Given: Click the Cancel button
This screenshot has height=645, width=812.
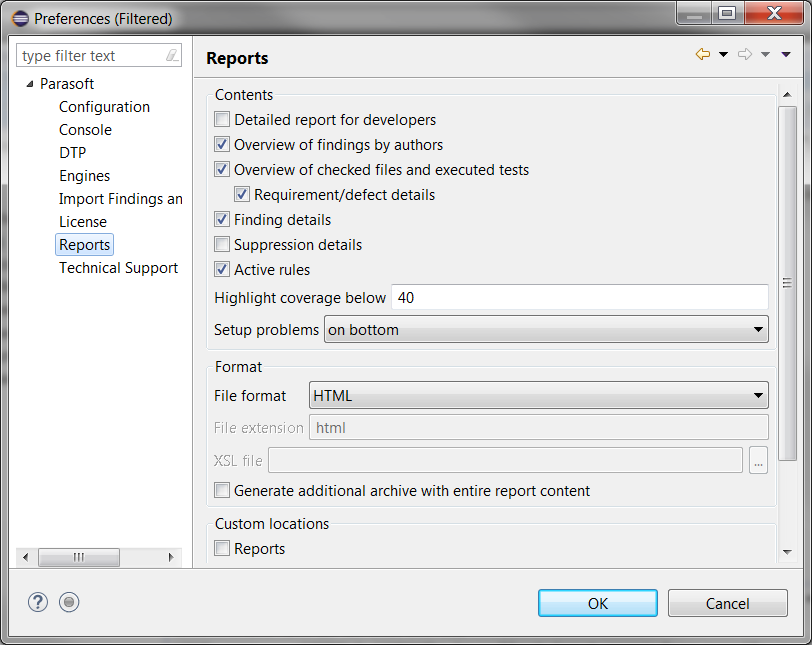Looking at the screenshot, I should (x=728, y=603).
